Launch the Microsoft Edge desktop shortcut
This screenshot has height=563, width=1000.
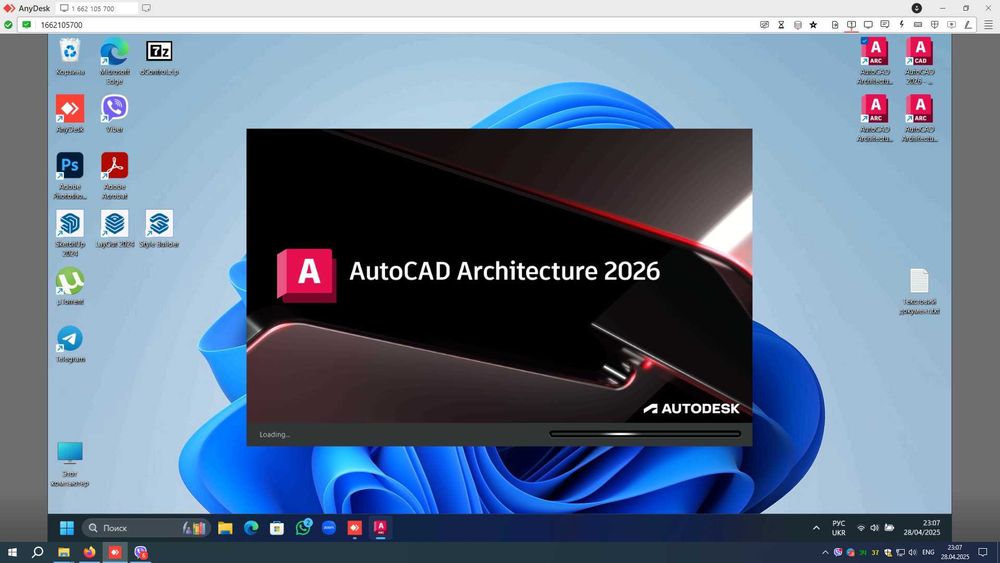pyautogui.click(x=114, y=61)
